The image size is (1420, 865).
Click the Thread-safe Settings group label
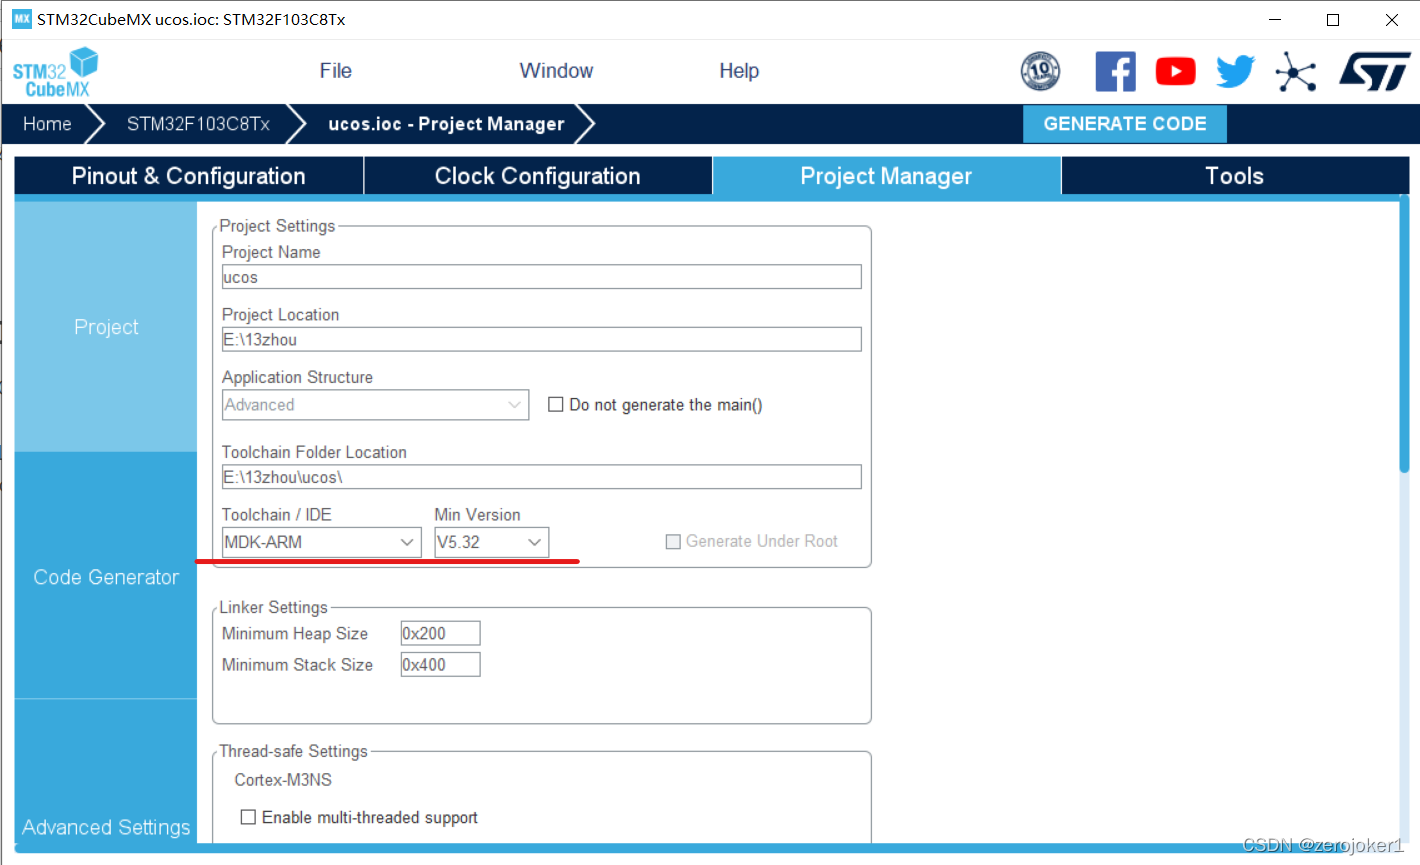pos(294,751)
